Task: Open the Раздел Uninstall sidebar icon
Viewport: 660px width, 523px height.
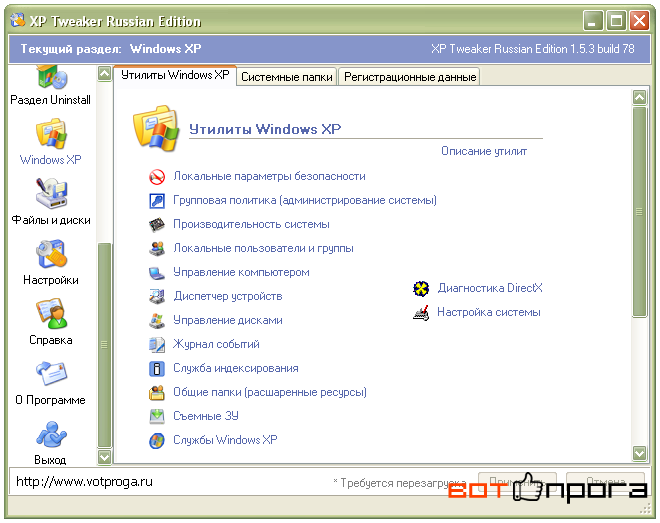Action: pos(51,77)
